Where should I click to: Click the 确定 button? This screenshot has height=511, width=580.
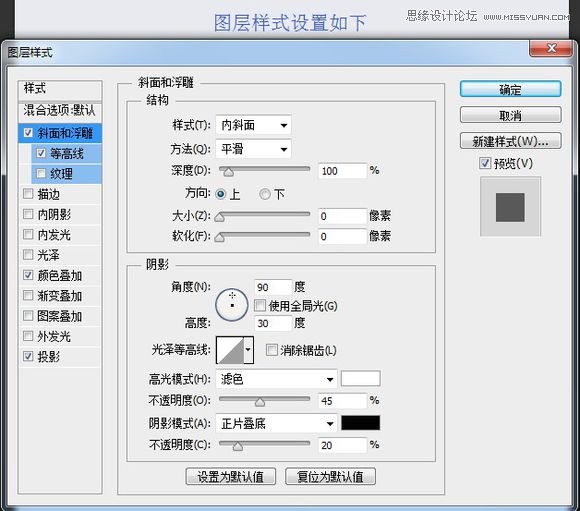[x=510, y=89]
